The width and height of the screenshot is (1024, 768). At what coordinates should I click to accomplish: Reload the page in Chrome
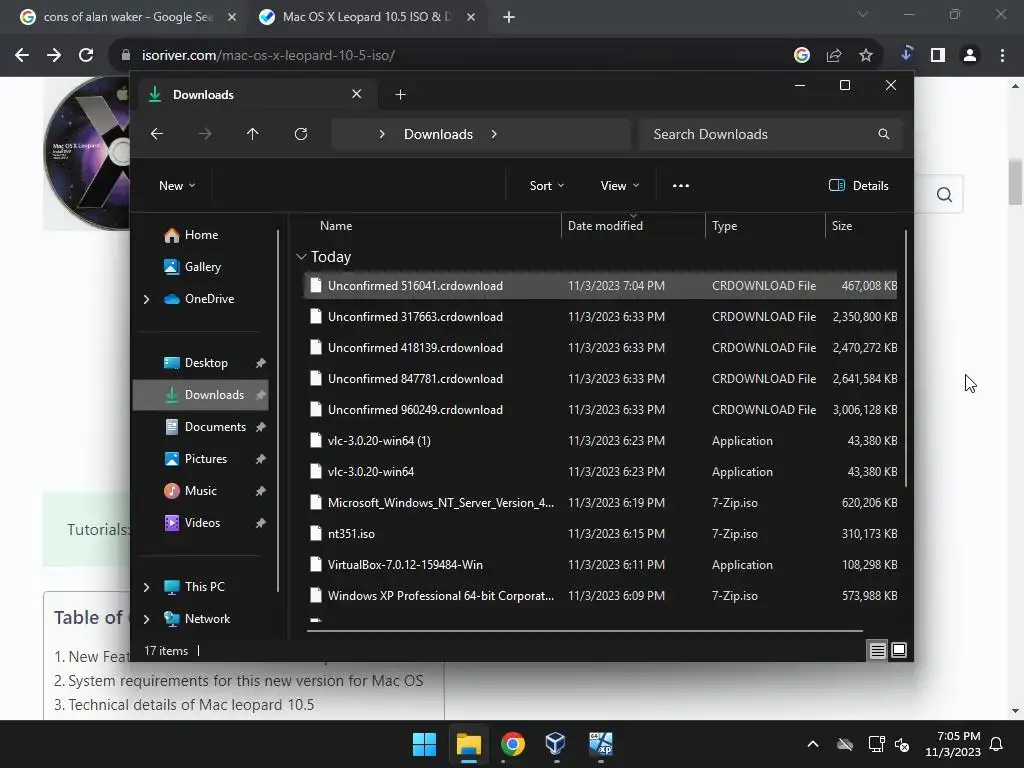tap(86, 56)
